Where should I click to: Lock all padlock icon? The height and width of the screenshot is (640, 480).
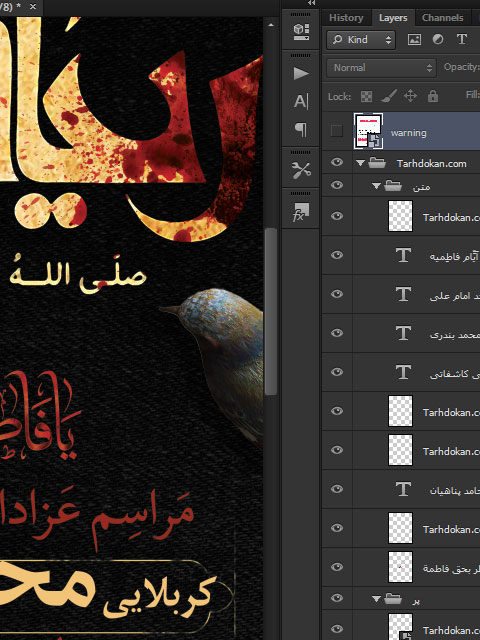pyautogui.click(x=433, y=96)
